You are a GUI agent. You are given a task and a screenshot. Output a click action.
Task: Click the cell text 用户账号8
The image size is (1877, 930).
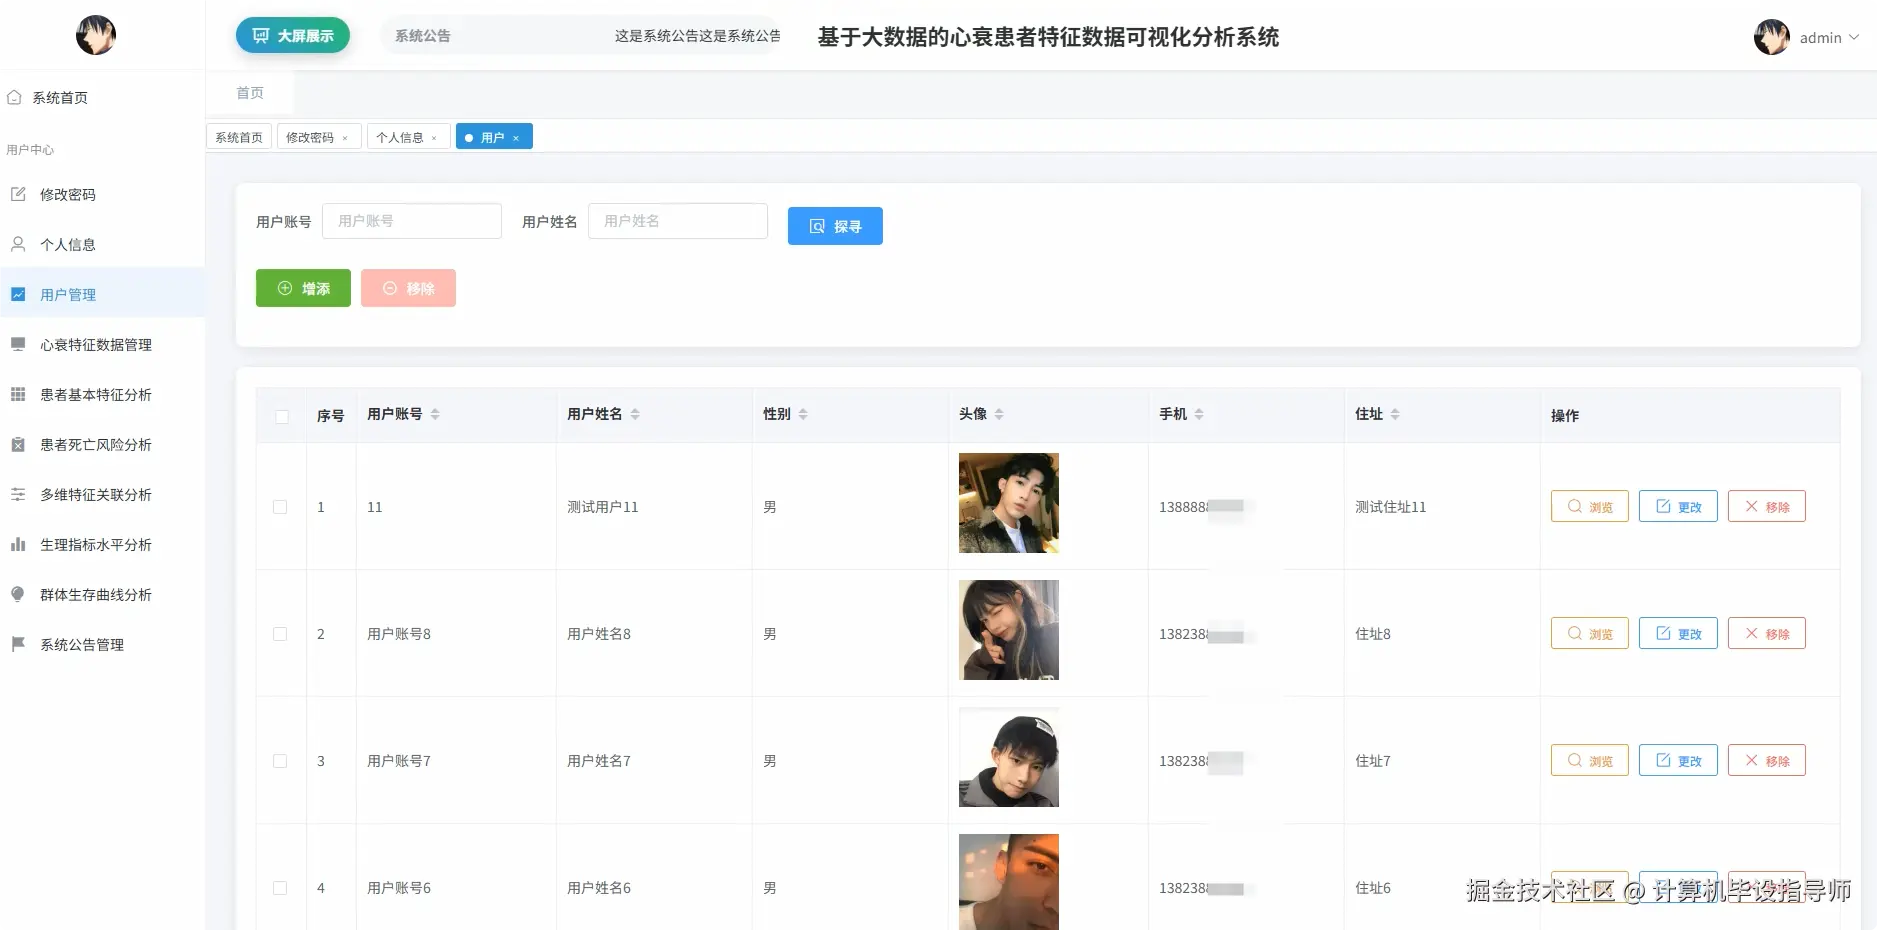coord(399,634)
